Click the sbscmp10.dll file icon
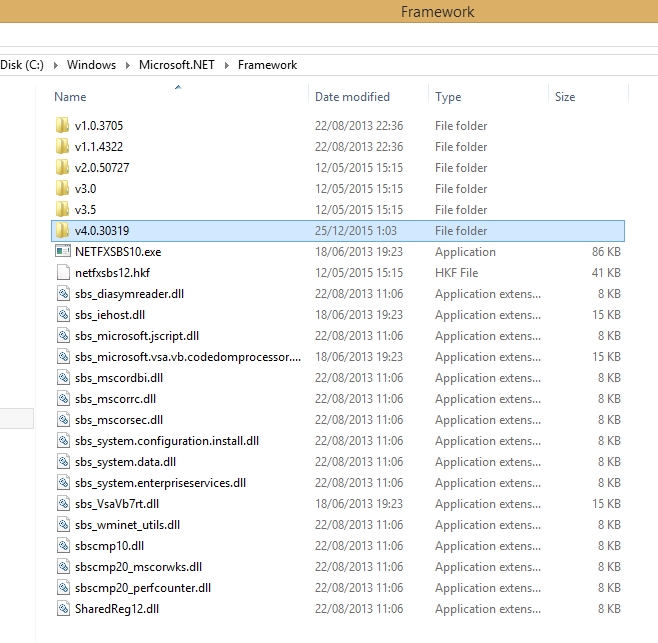The height and width of the screenshot is (643, 658). coord(63,545)
